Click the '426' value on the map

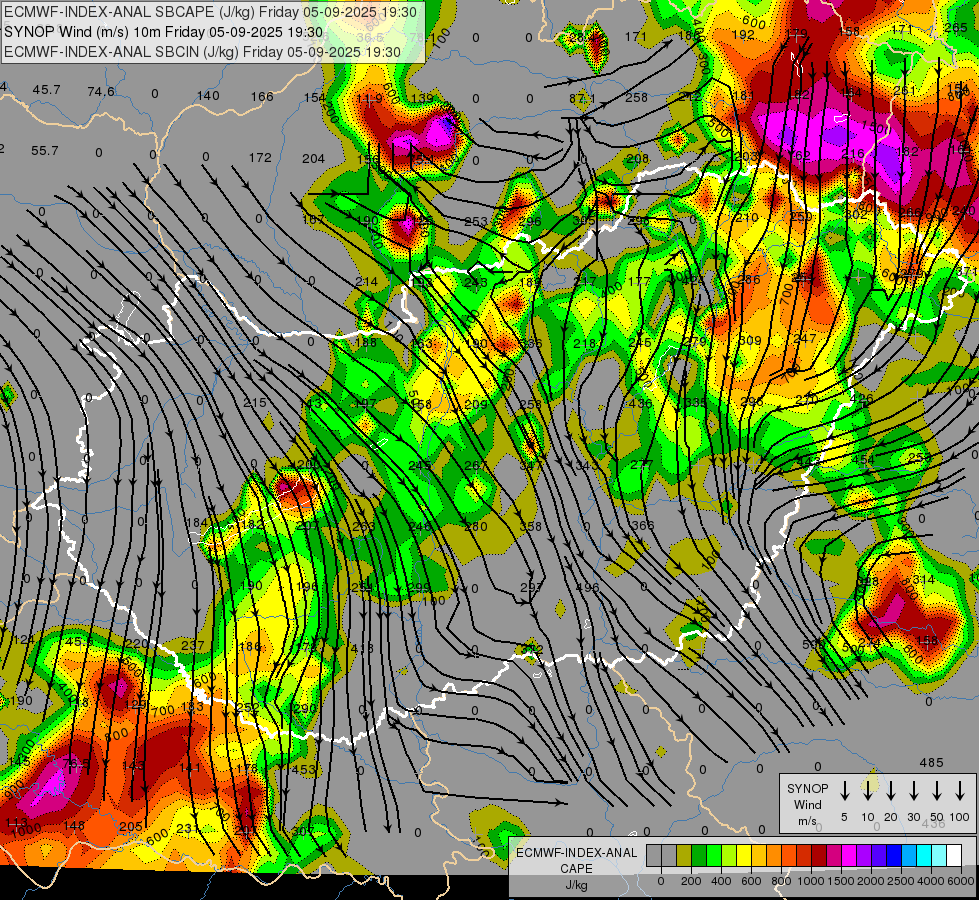pyautogui.click(x=862, y=398)
